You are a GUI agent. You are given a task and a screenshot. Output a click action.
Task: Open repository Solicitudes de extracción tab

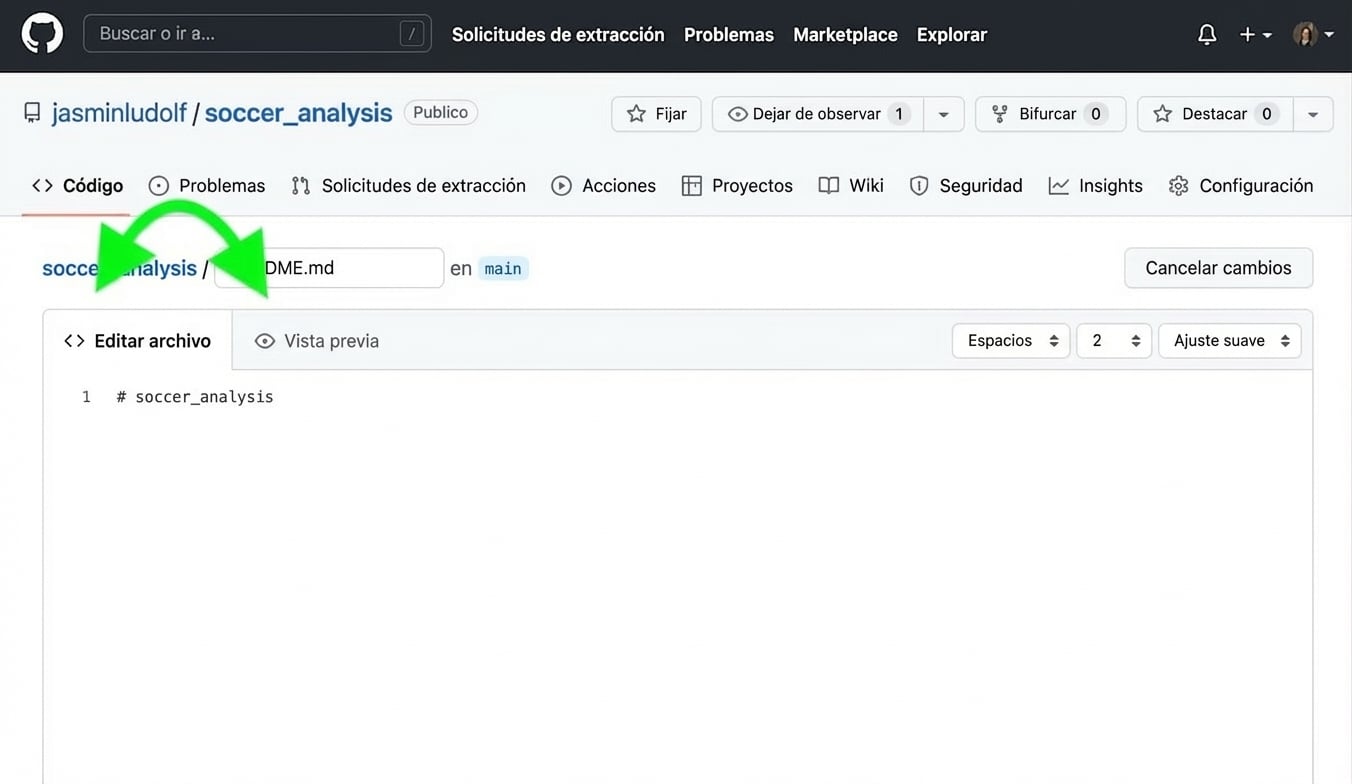coord(408,186)
